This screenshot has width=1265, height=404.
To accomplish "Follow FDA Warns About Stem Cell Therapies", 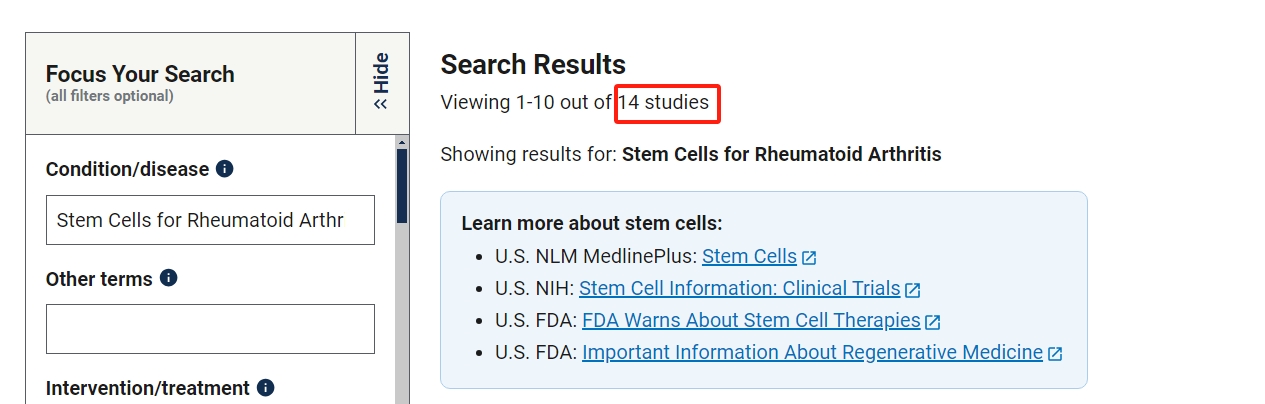I will pos(750,321).
